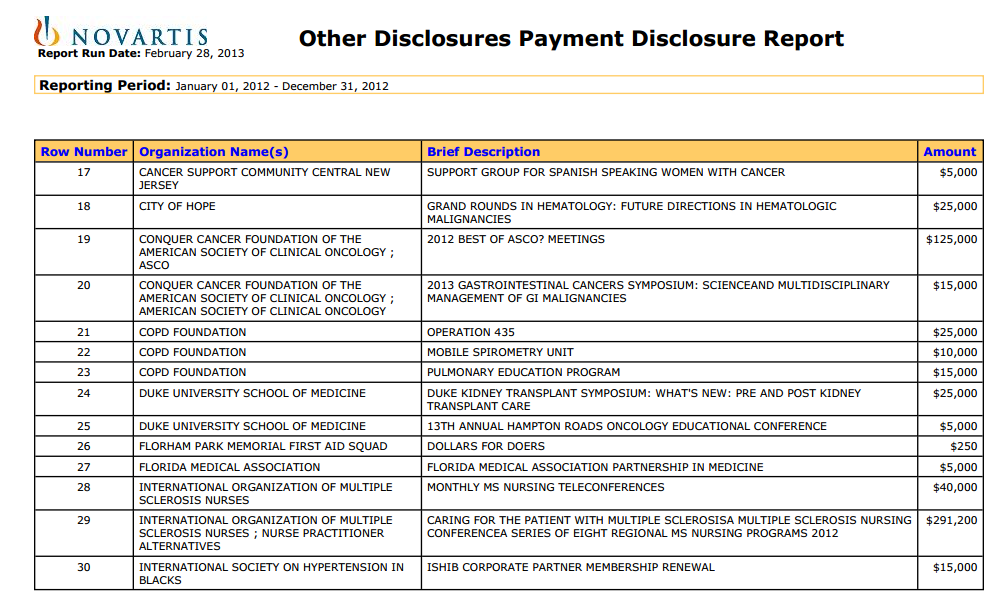Select the Organization Name(s) column header
Viewport: 1007px width, 613px height.
(277, 151)
